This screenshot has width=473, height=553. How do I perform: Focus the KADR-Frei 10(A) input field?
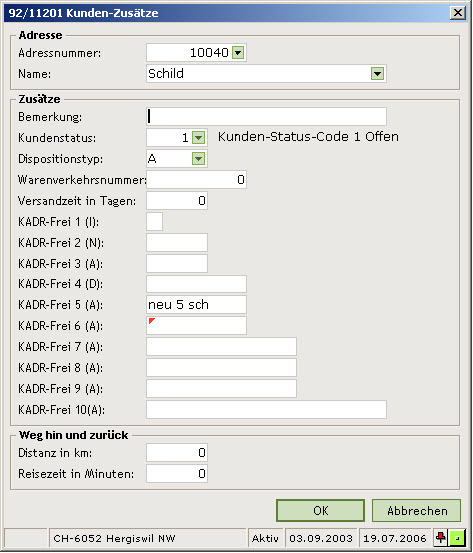click(266, 409)
